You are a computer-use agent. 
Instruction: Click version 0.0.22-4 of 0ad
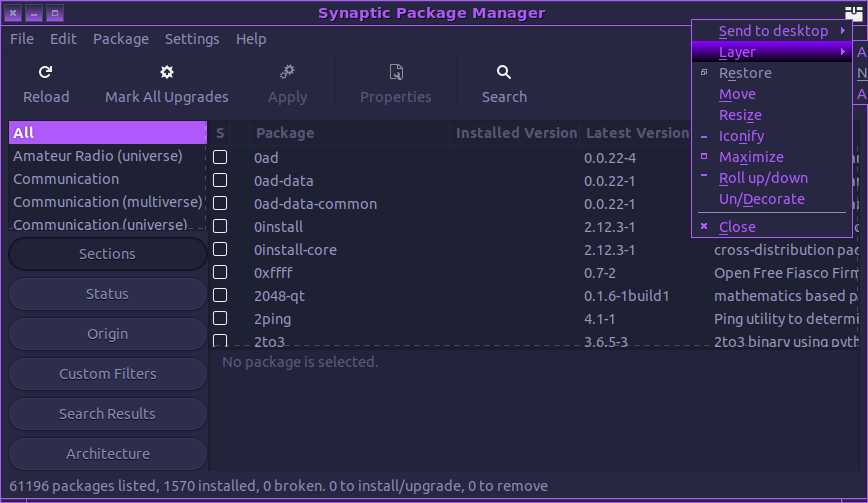pos(609,158)
